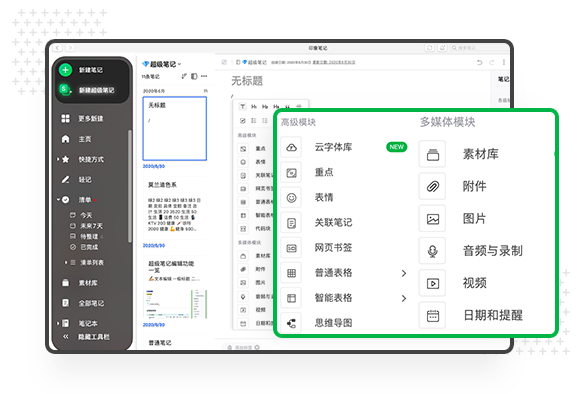Open the 素材库 module in multimedia panel
This screenshot has height=394, width=580.
(432, 154)
